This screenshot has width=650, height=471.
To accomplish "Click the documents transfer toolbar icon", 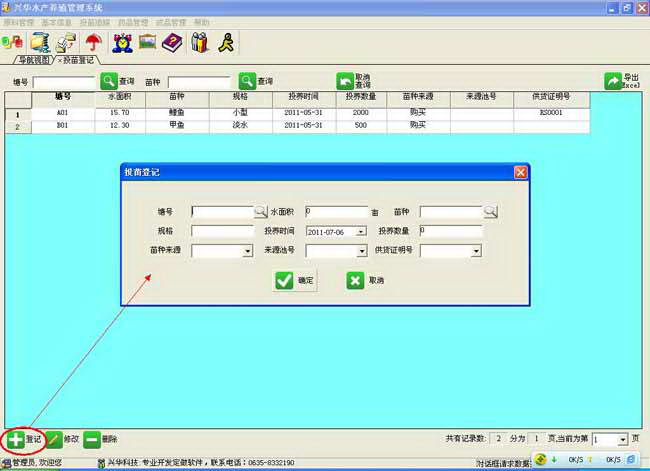I will (66, 43).
